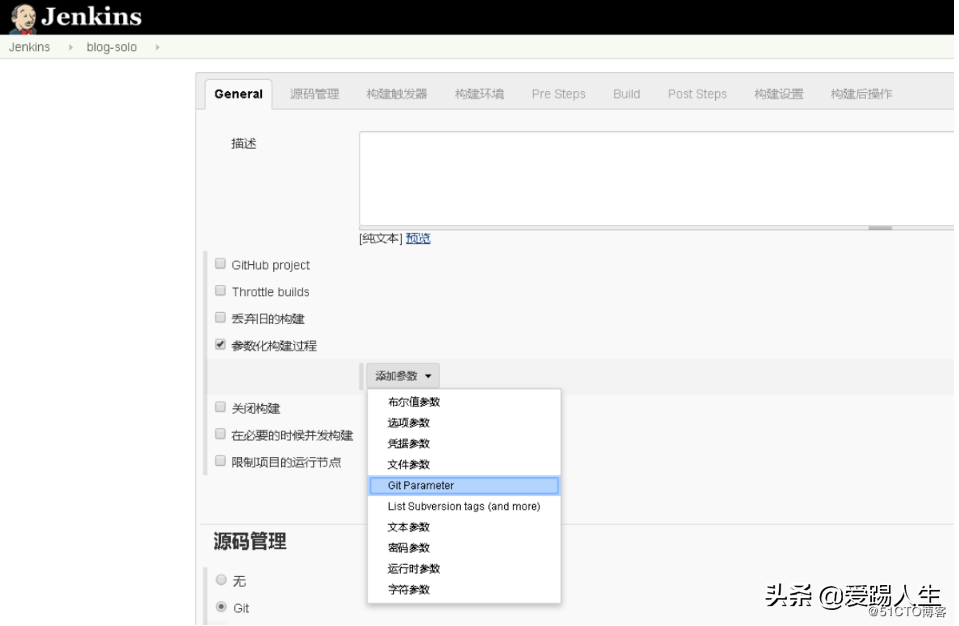The height and width of the screenshot is (626, 959).
Task: Switch to the 构建触发器 tab
Action: pyautogui.click(x=397, y=94)
